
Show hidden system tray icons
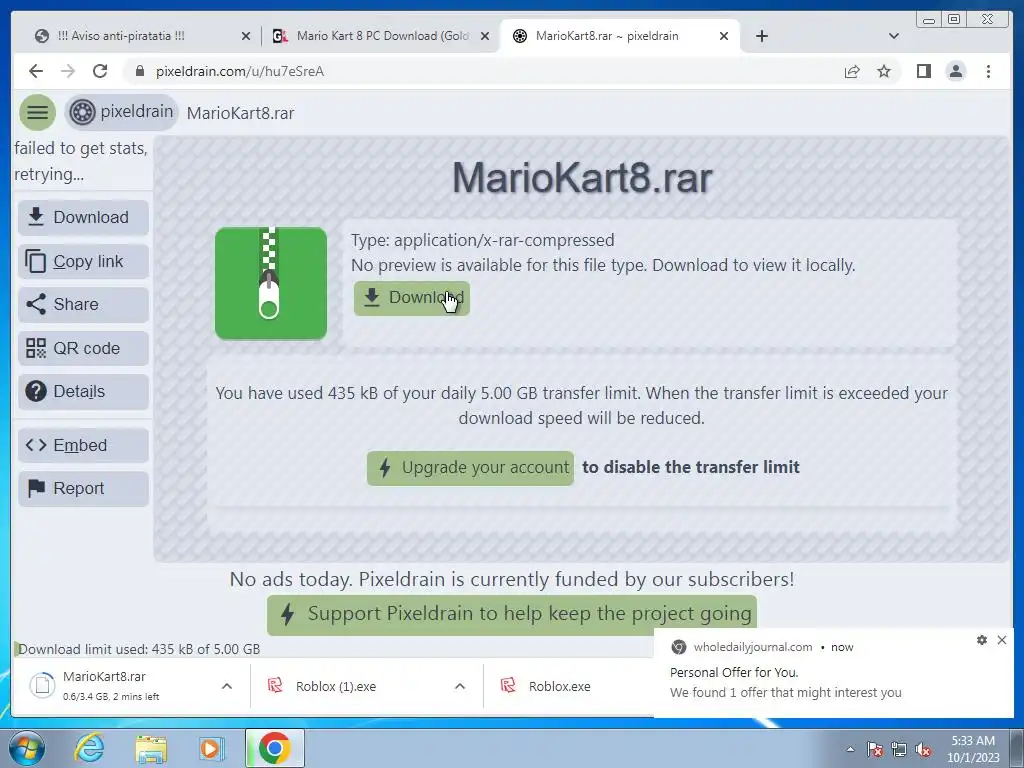tap(850, 749)
